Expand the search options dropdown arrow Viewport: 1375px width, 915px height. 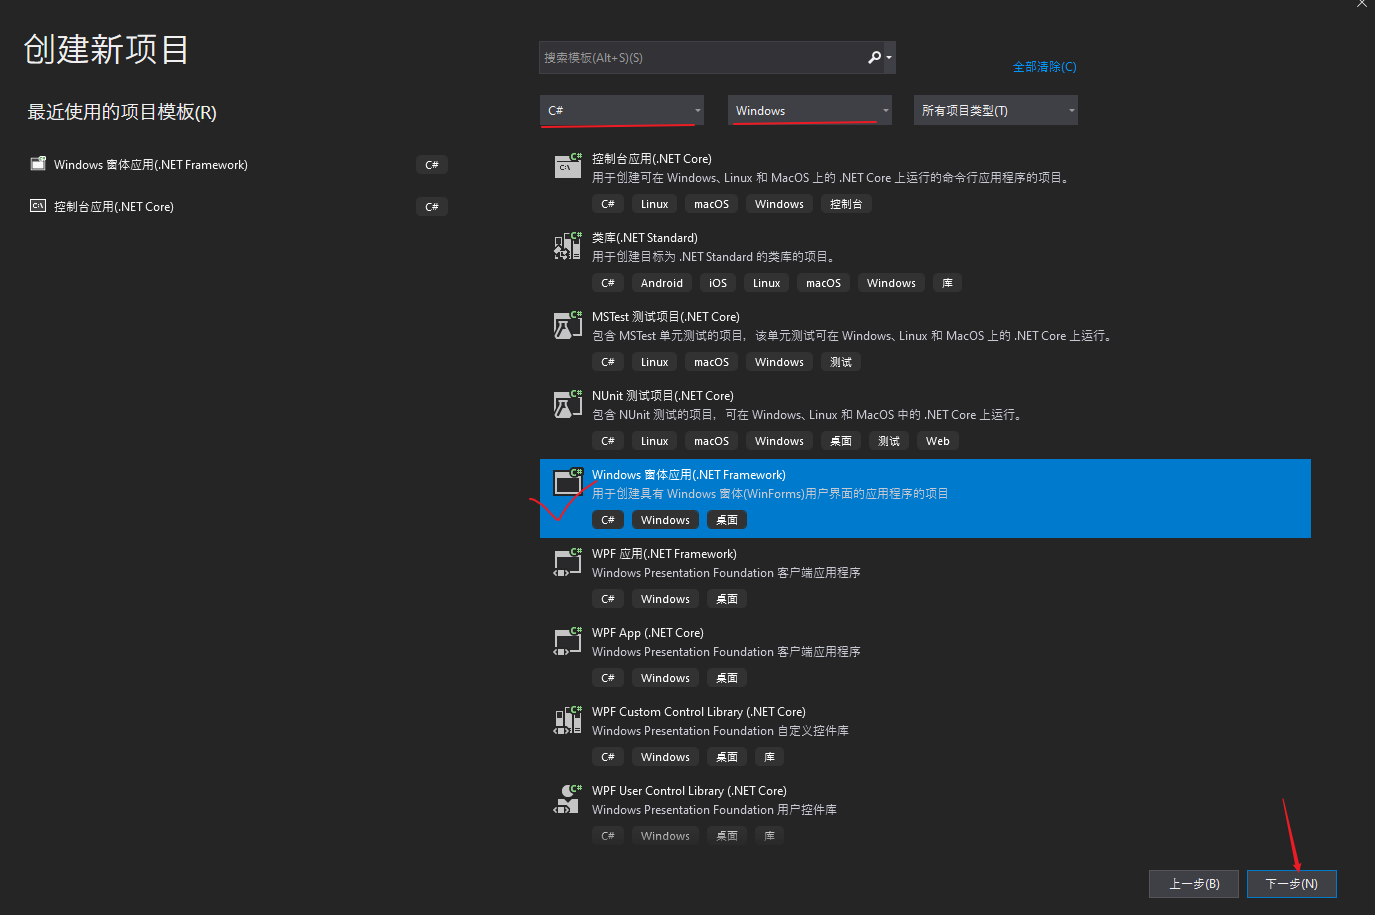[889, 58]
